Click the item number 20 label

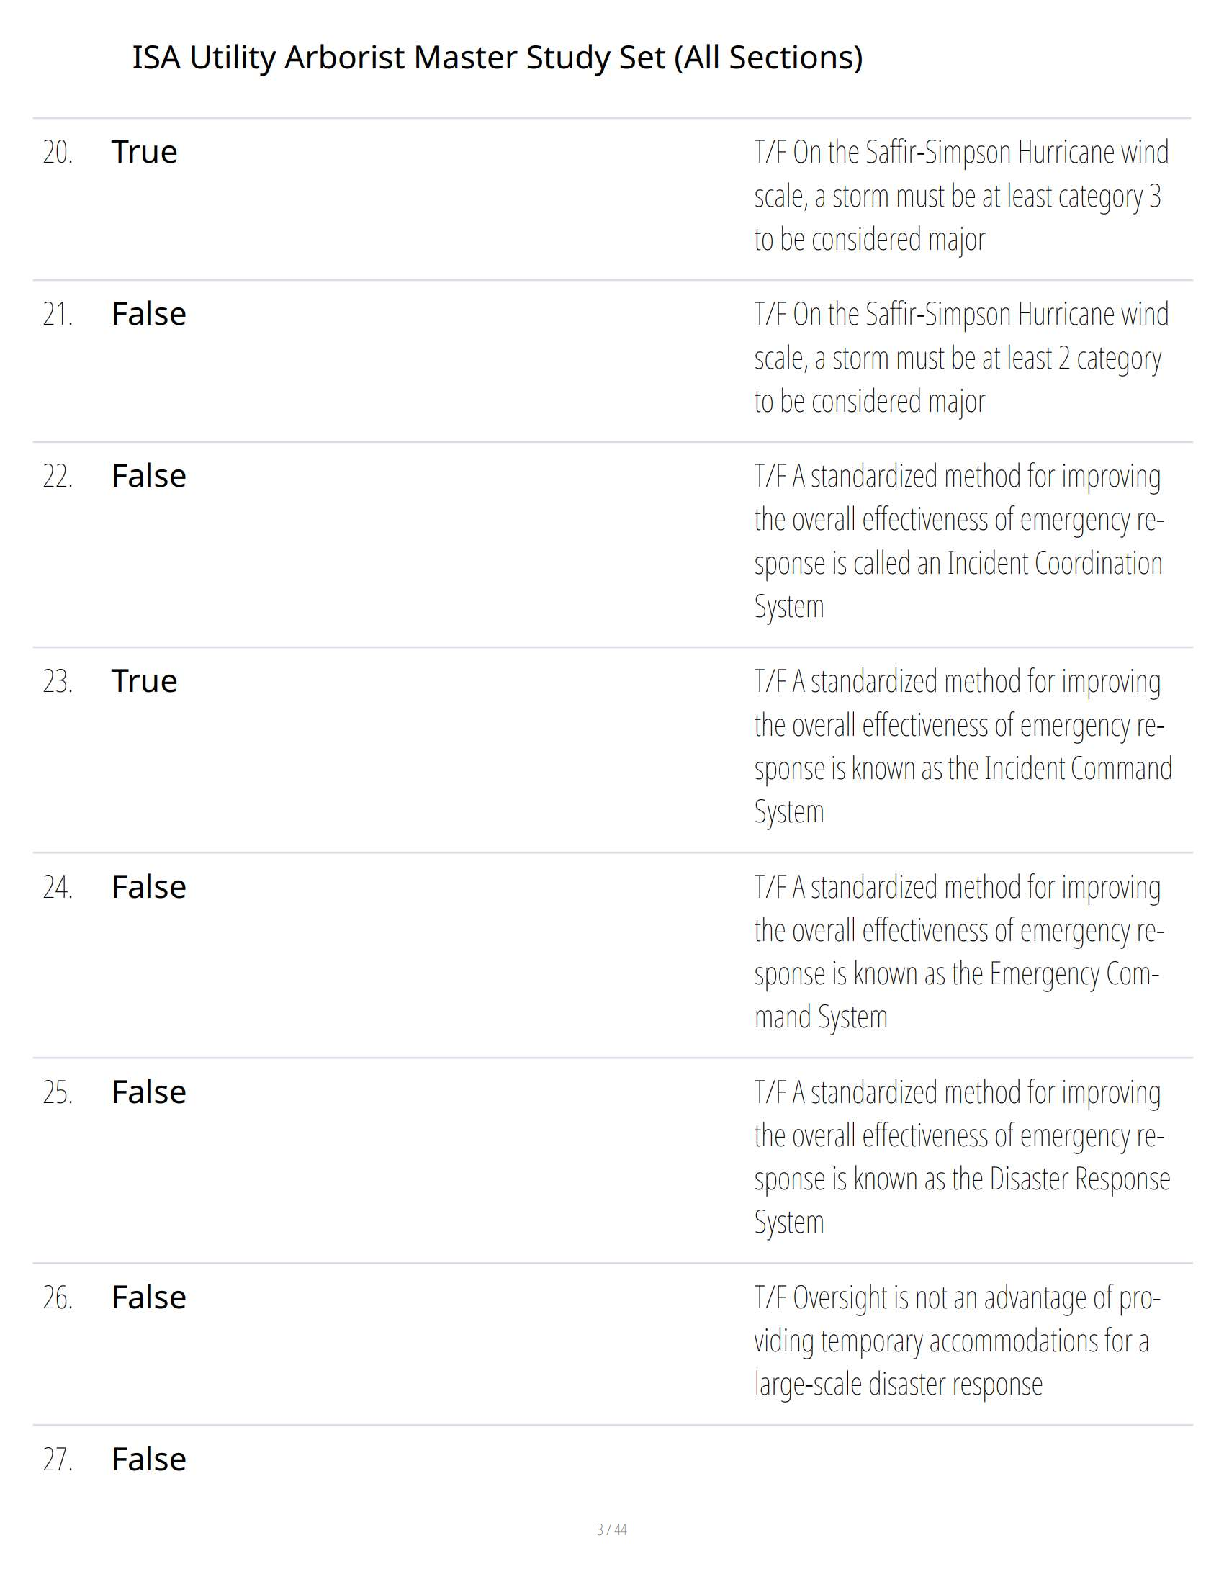coord(57,153)
